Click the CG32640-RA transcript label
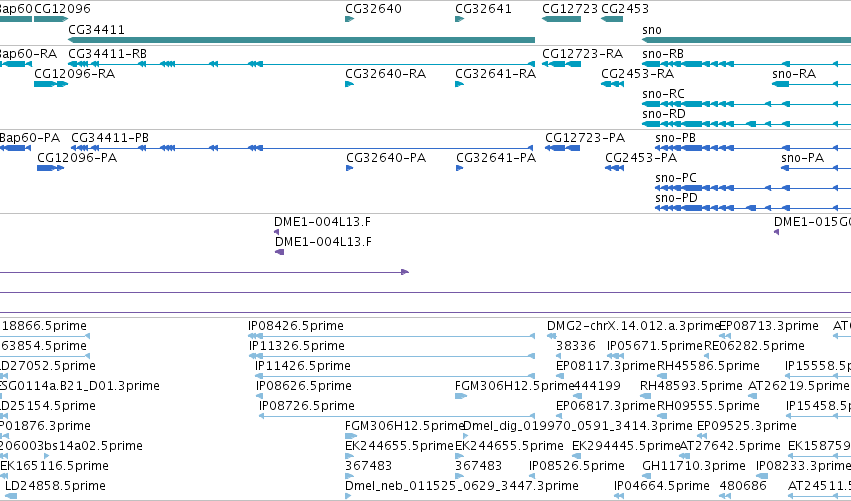This screenshot has height=501, width=851. pos(385,74)
